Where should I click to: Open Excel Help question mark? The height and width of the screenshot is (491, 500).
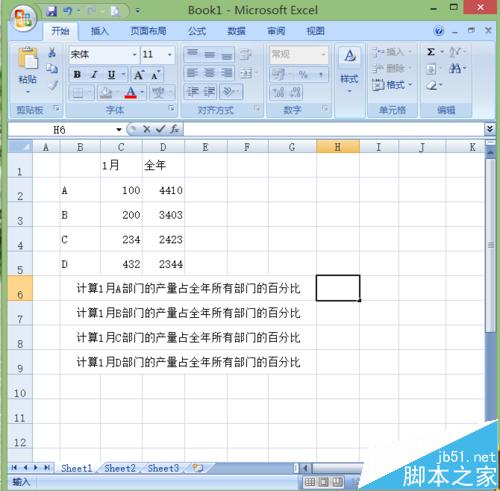point(439,31)
